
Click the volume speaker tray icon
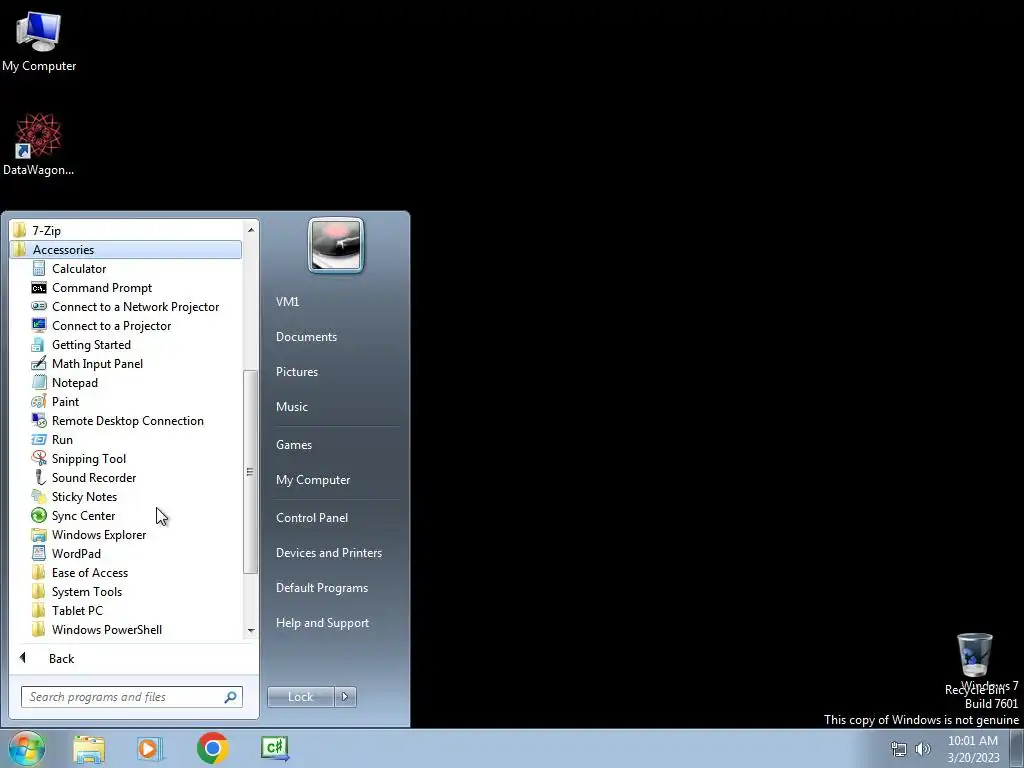922,749
